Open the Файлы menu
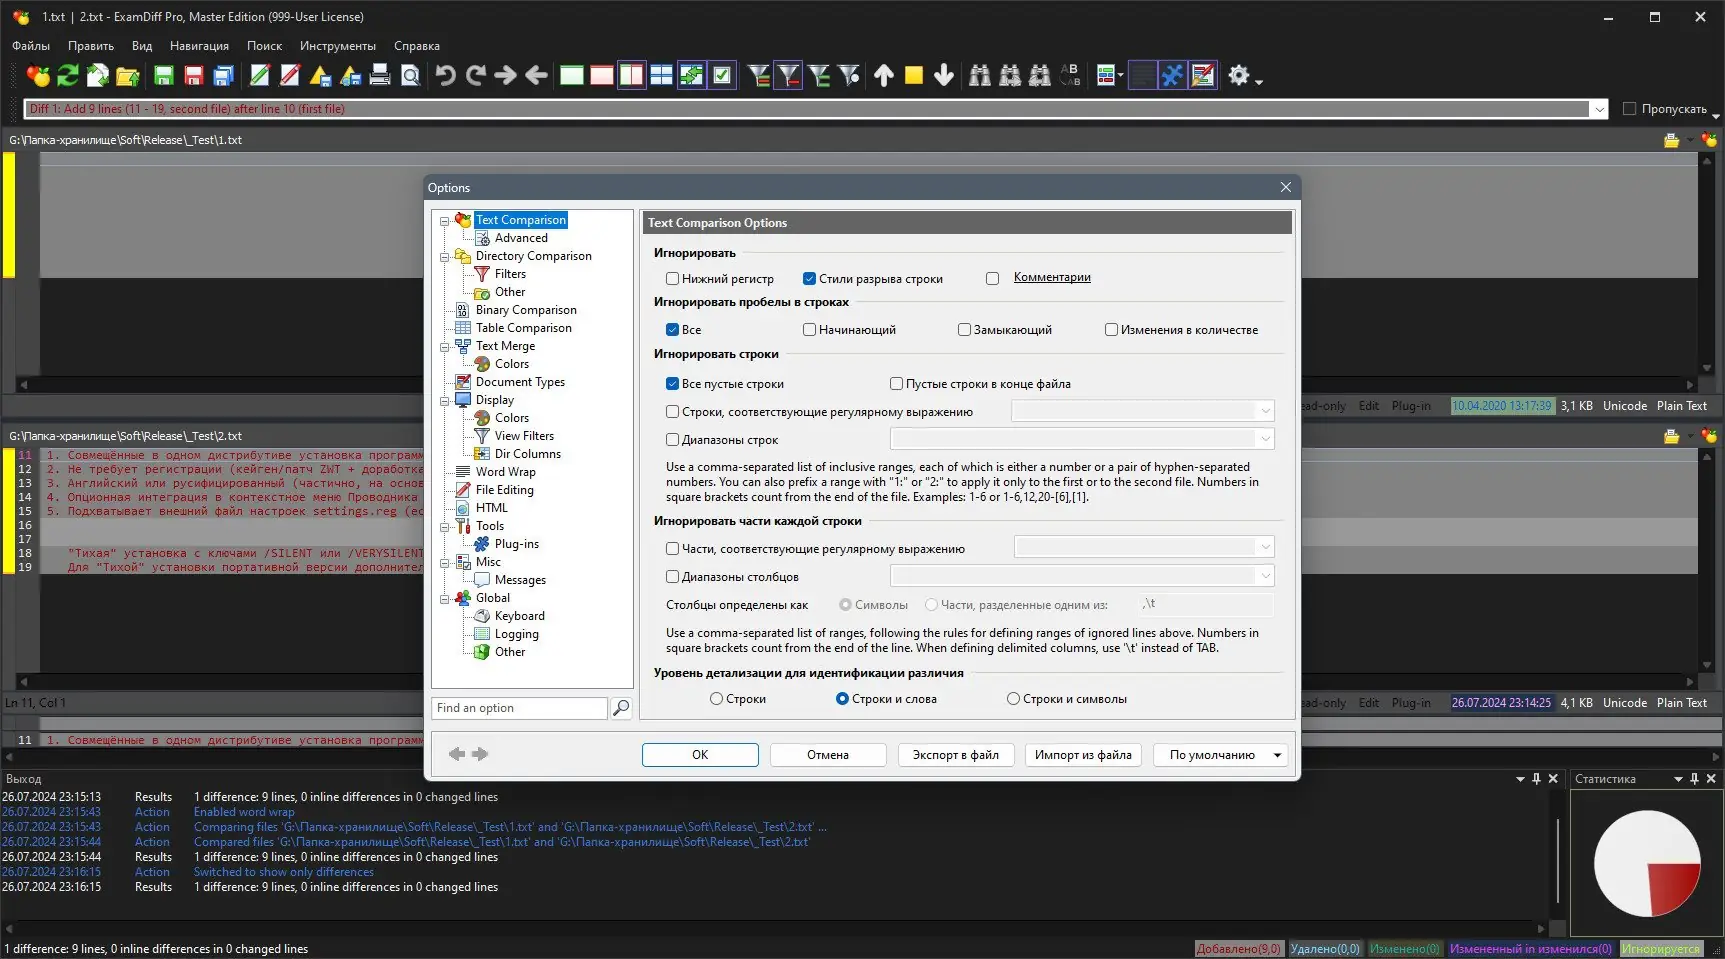The width and height of the screenshot is (1725, 959). [31, 46]
